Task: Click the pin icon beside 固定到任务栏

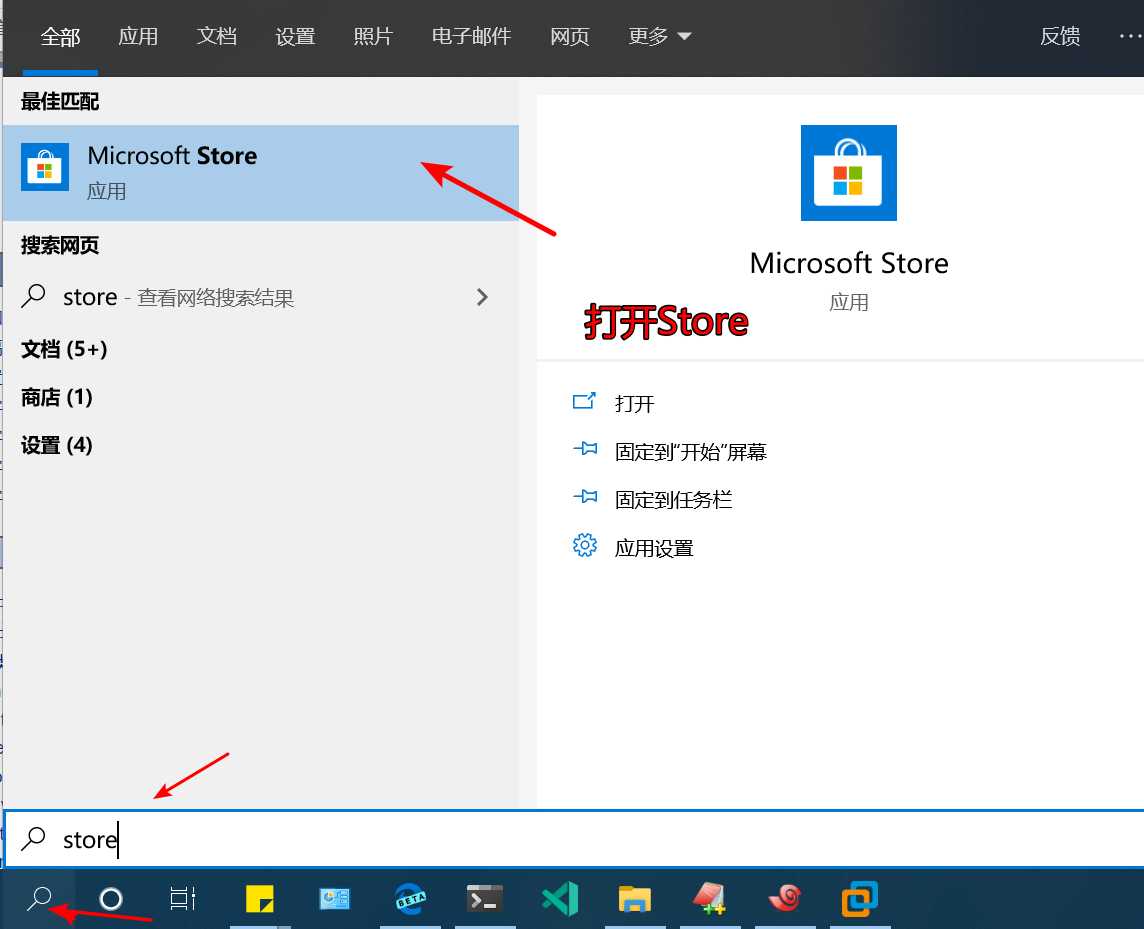Action: (x=585, y=497)
